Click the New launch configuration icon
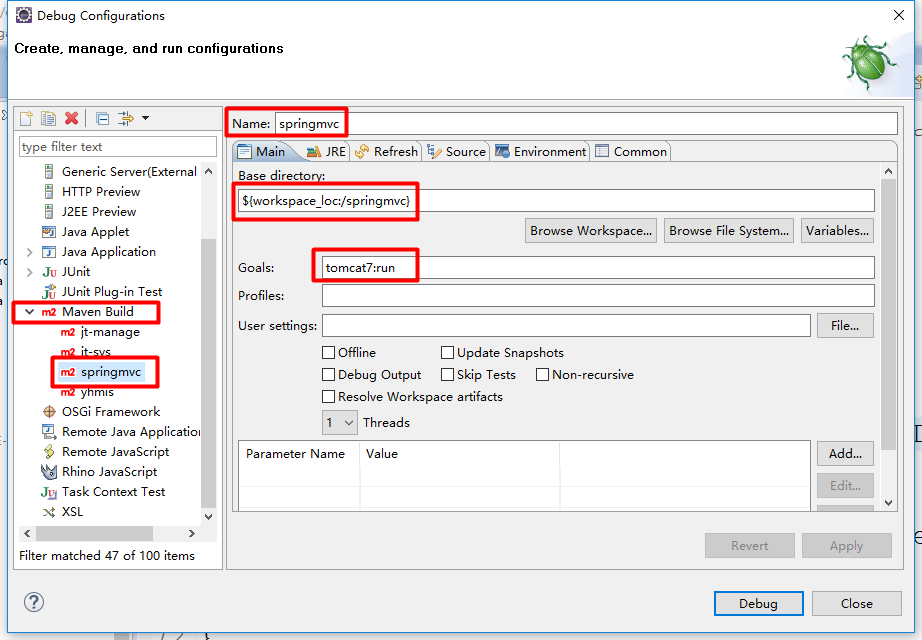922x640 pixels. point(26,118)
